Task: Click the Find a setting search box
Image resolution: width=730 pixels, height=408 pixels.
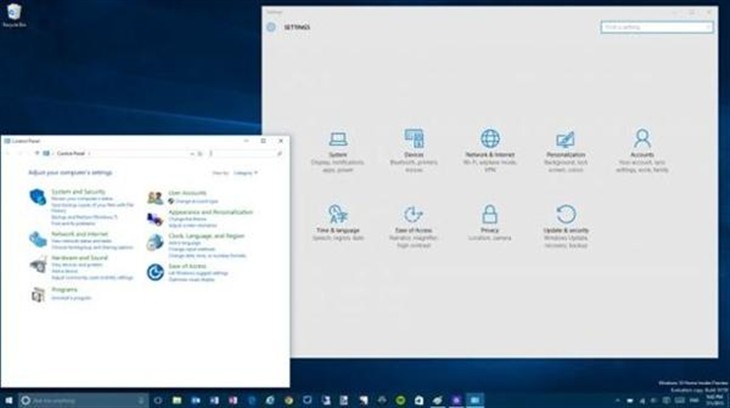Action: tap(654, 28)
